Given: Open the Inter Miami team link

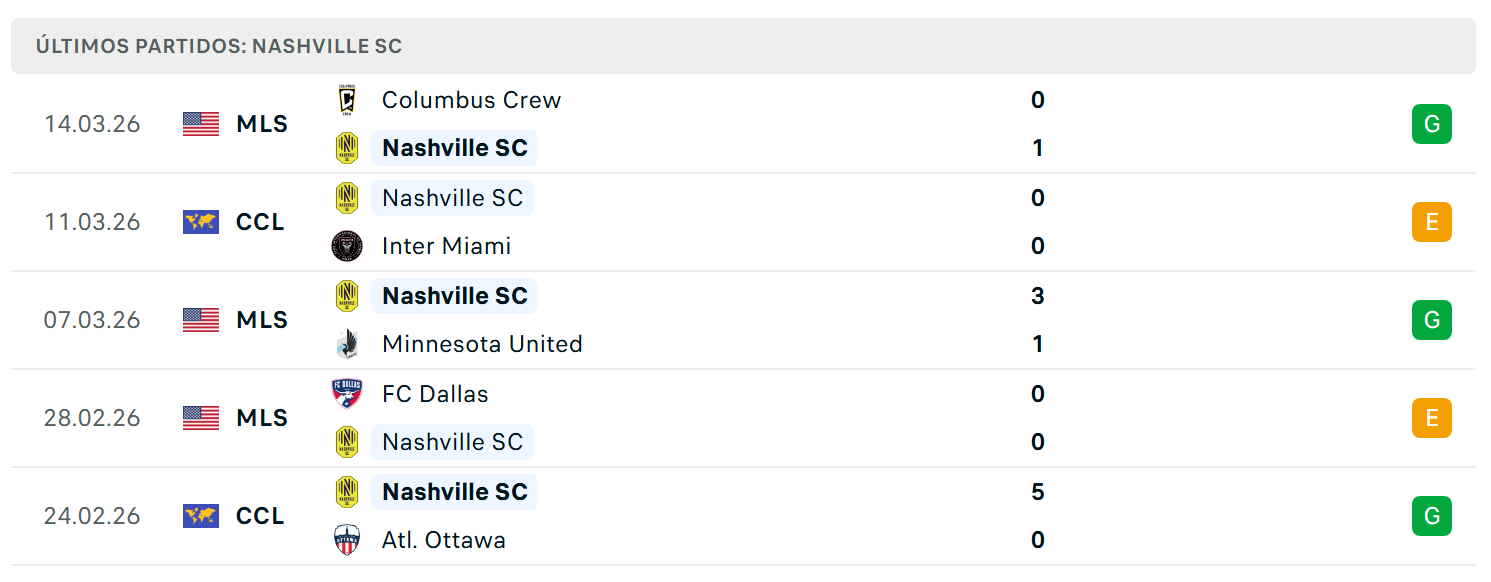Looking at the screenshot, I should tap(446, 246).
